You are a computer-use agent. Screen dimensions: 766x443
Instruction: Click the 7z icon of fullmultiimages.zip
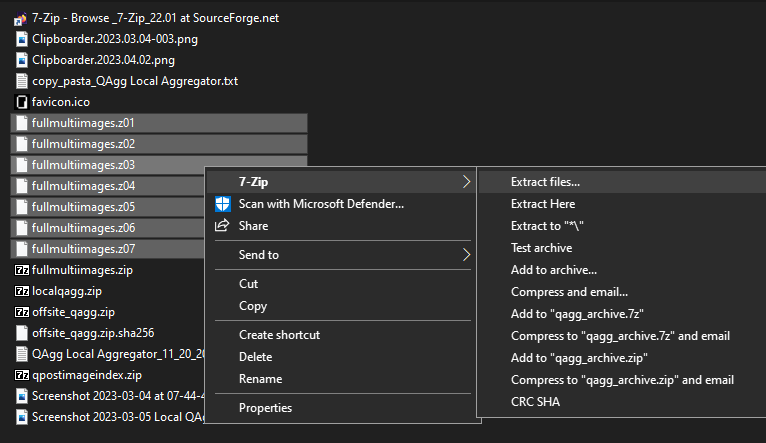pyautogui.click(x=21, y=270)
